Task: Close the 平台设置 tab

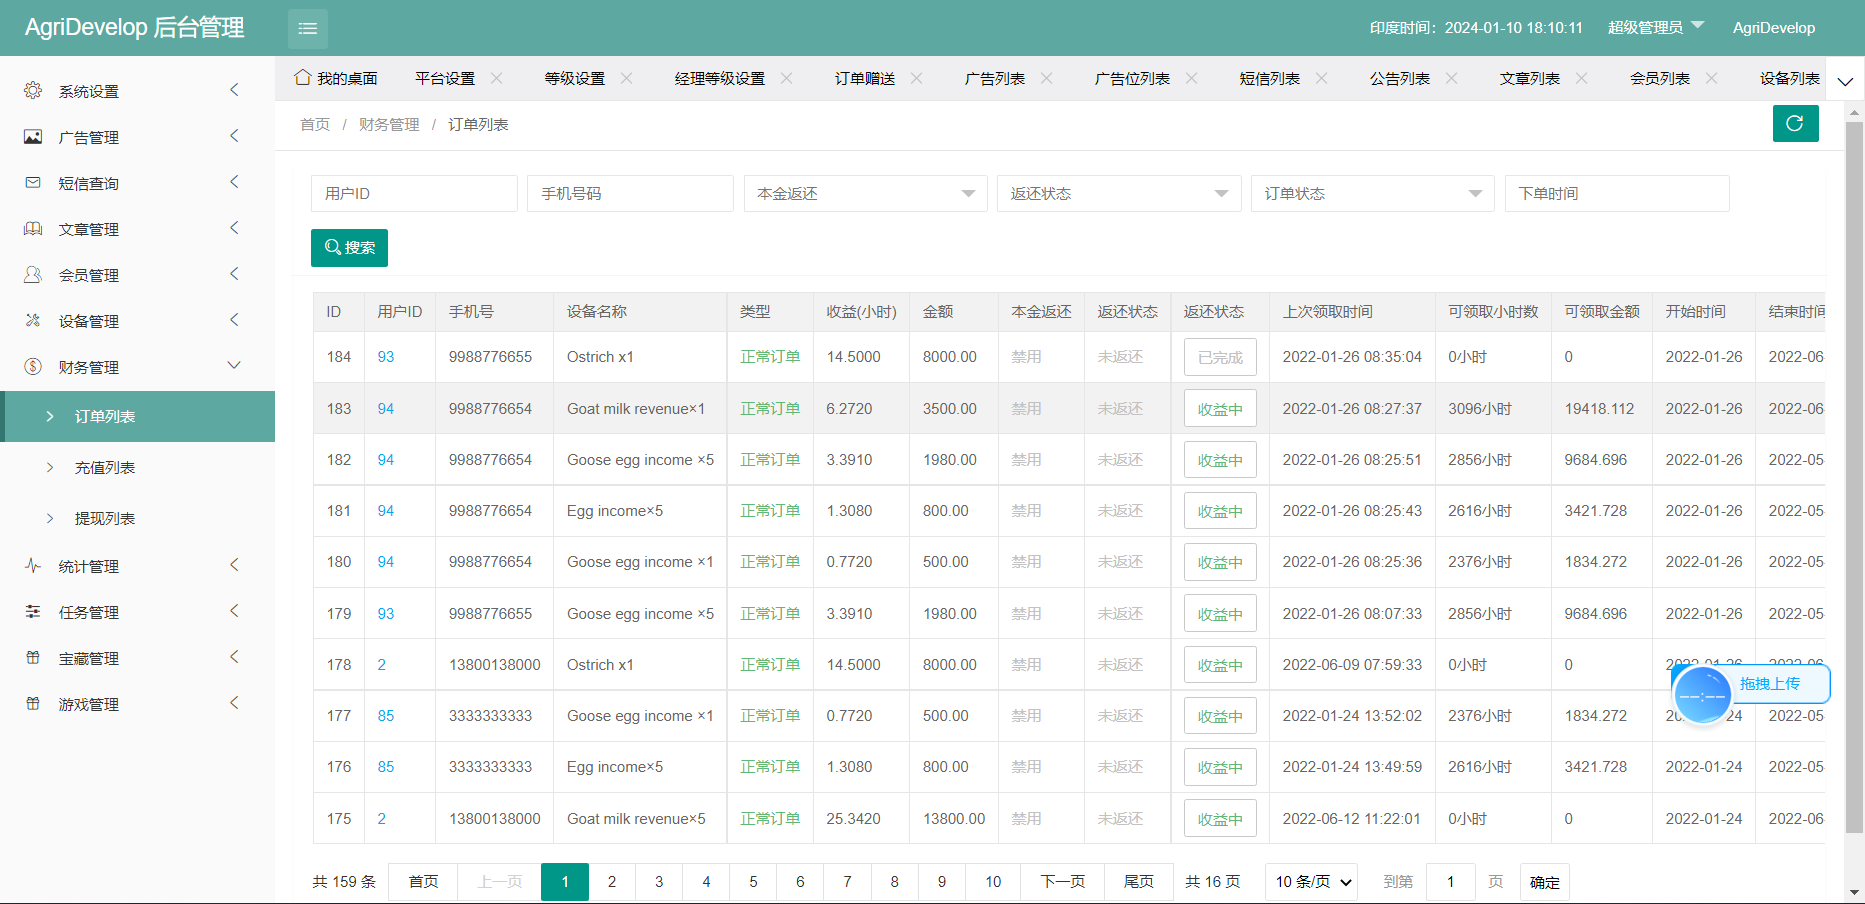Action: pyautogui.click(x=497, y=78)
